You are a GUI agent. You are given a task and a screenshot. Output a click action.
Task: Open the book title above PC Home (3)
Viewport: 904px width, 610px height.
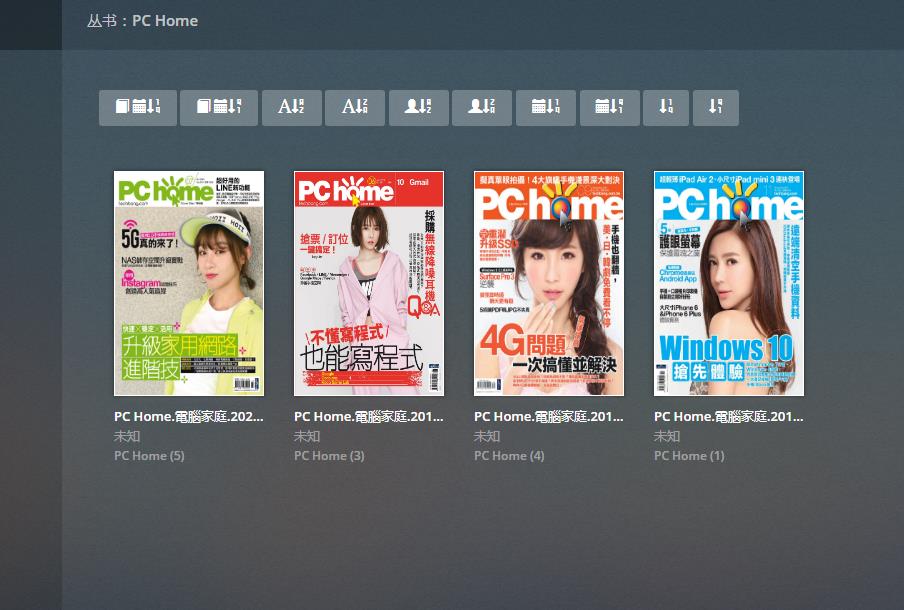pos(369,417)
